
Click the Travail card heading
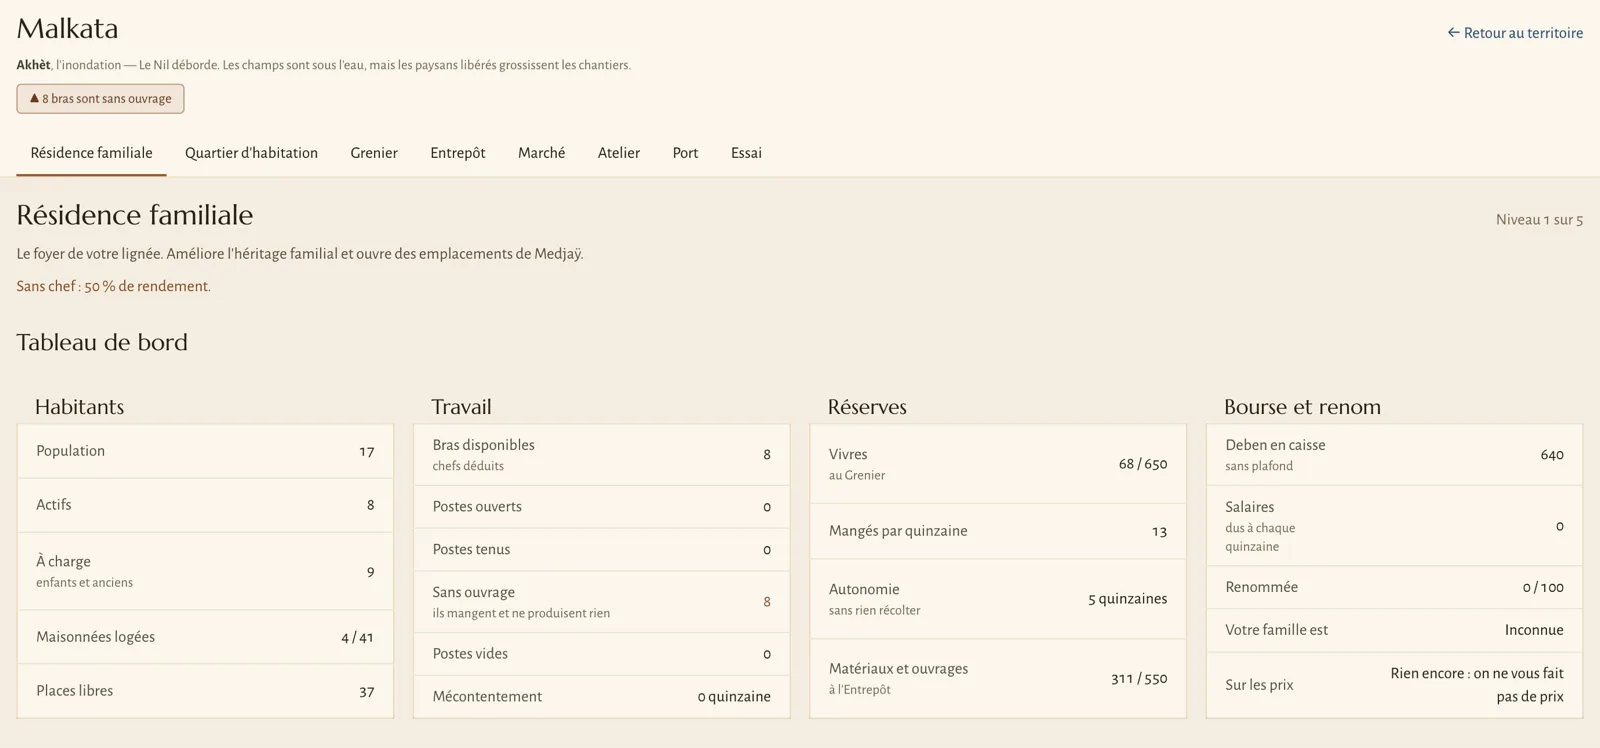pyautogui.click(x=461, y=407)
